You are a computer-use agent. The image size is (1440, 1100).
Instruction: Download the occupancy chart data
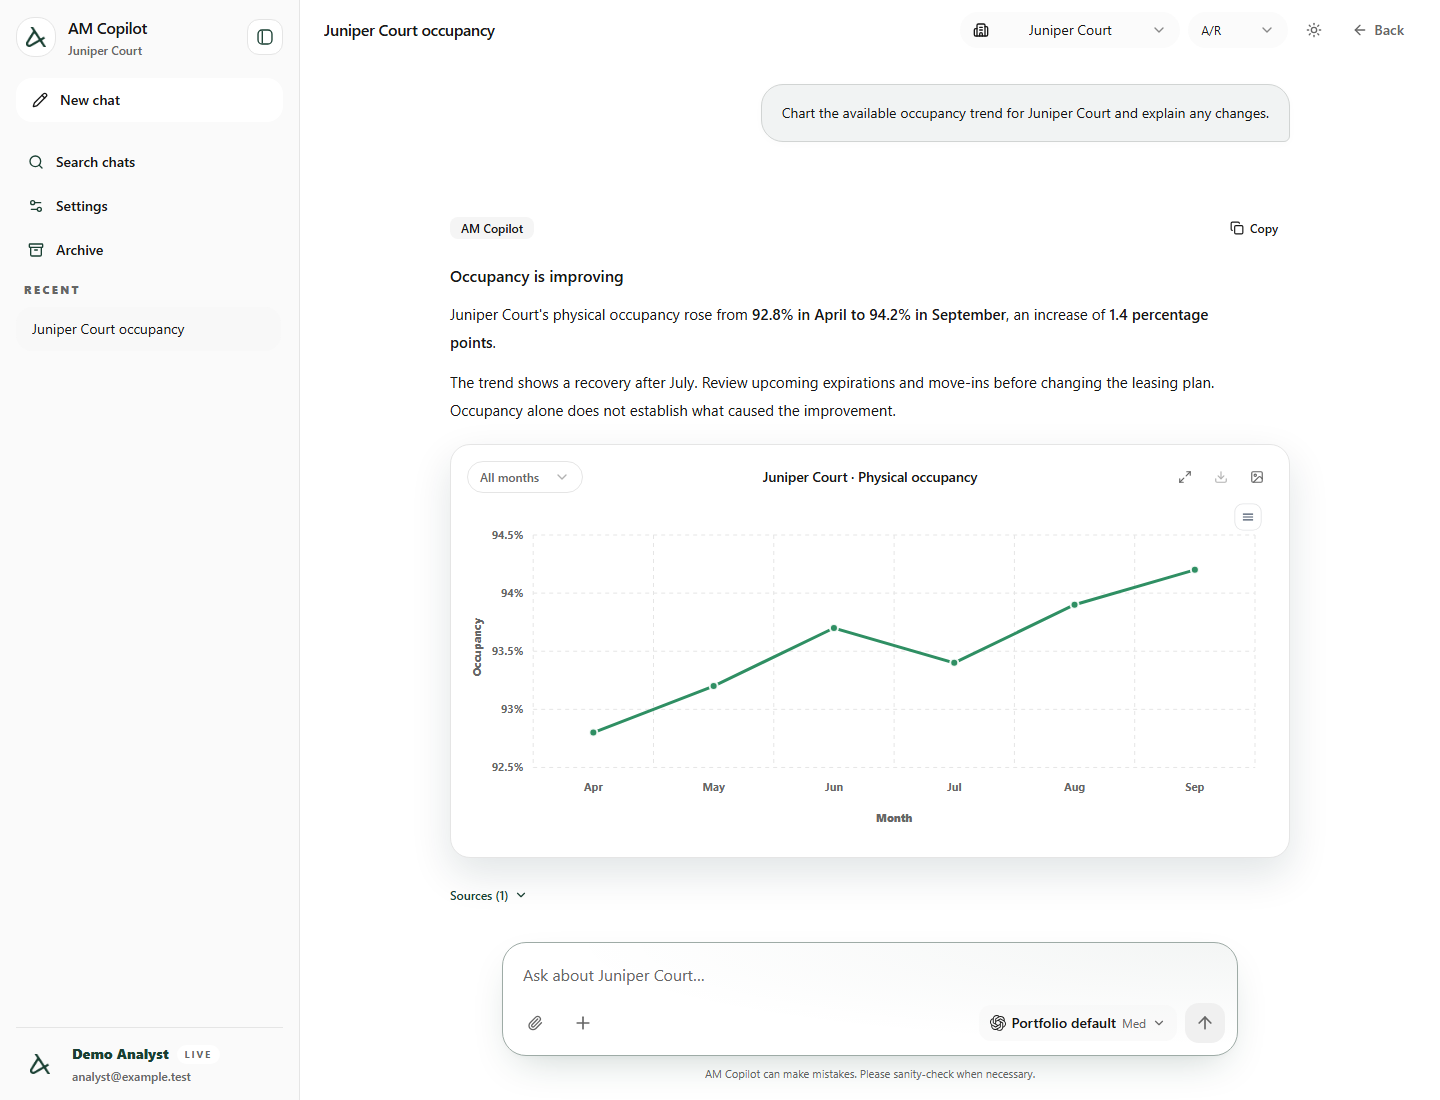pyautogui.click(x=1221, y=477)
